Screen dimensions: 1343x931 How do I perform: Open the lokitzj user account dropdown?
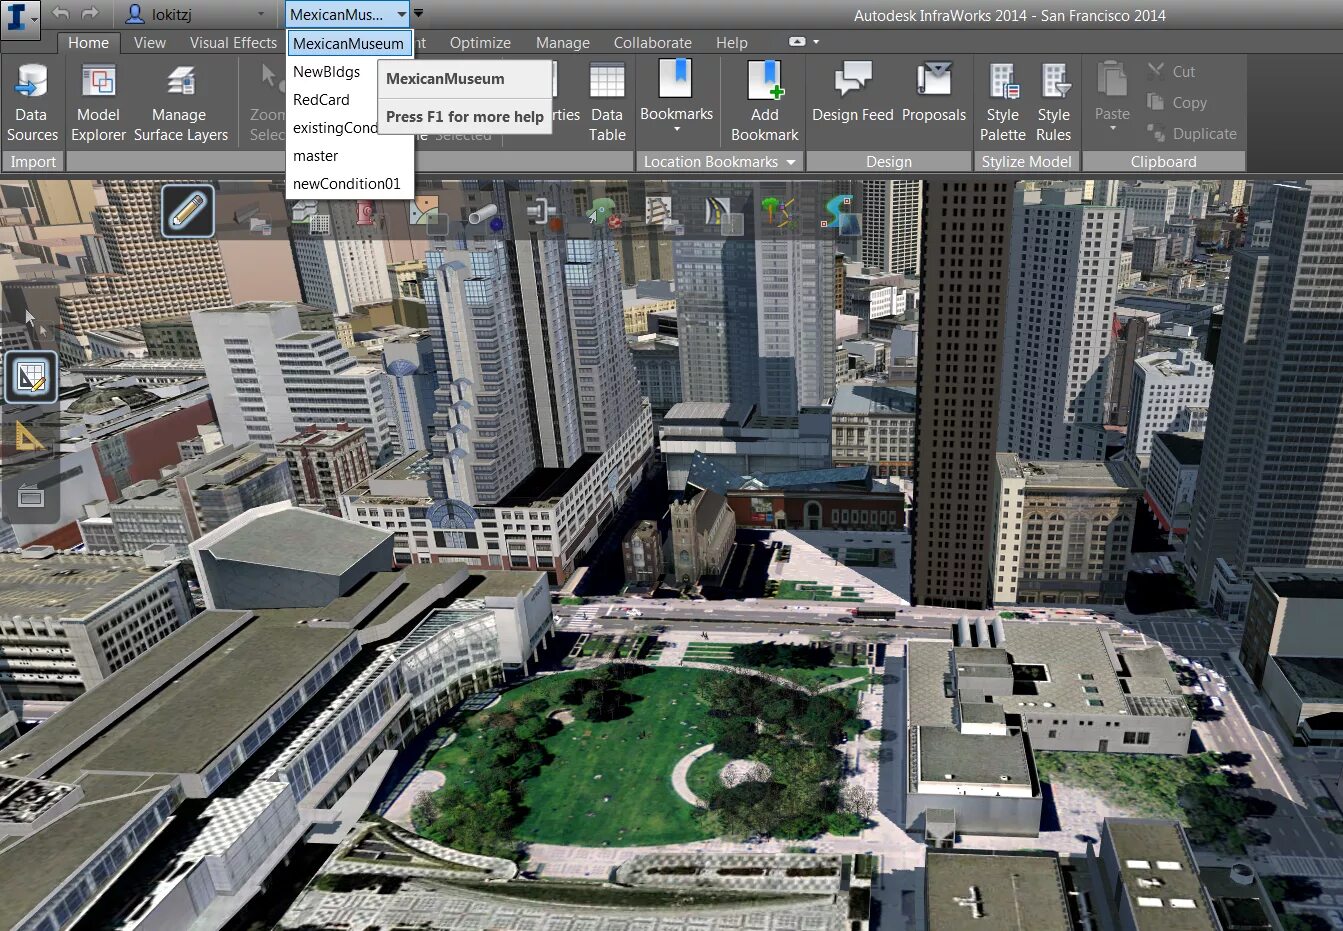196,14
